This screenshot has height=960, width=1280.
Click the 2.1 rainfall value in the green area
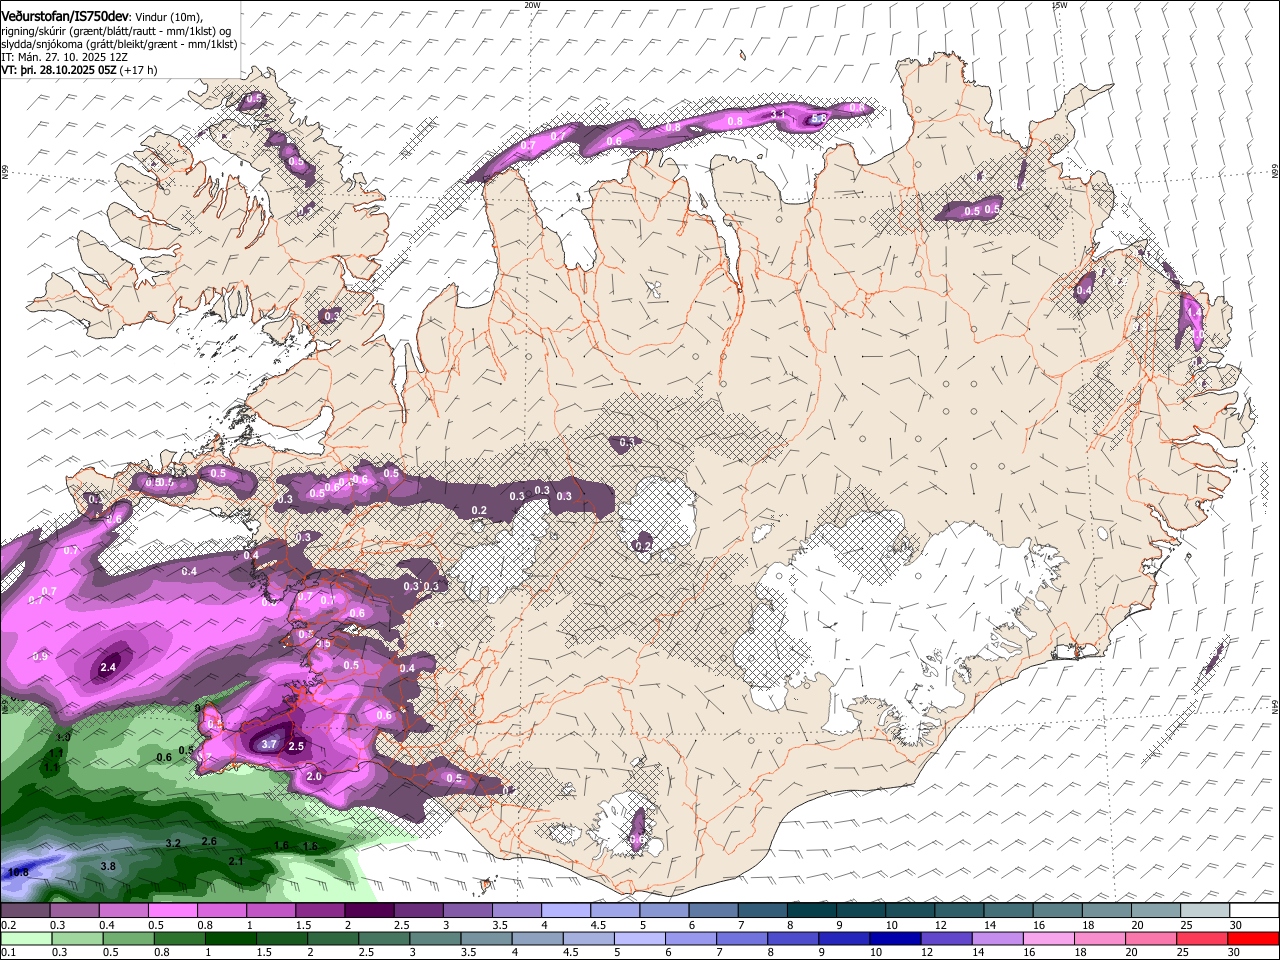(236, 860)
